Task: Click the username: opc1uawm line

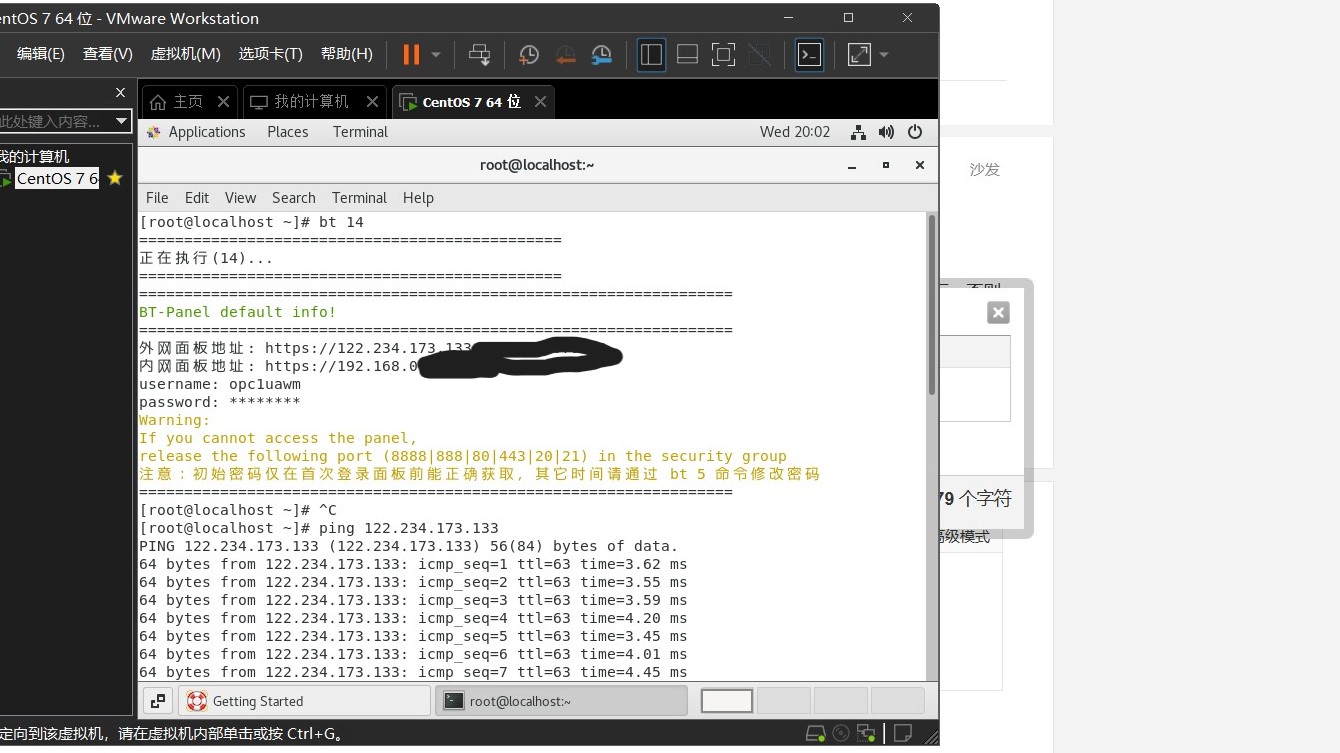Action: coord(220,384)
